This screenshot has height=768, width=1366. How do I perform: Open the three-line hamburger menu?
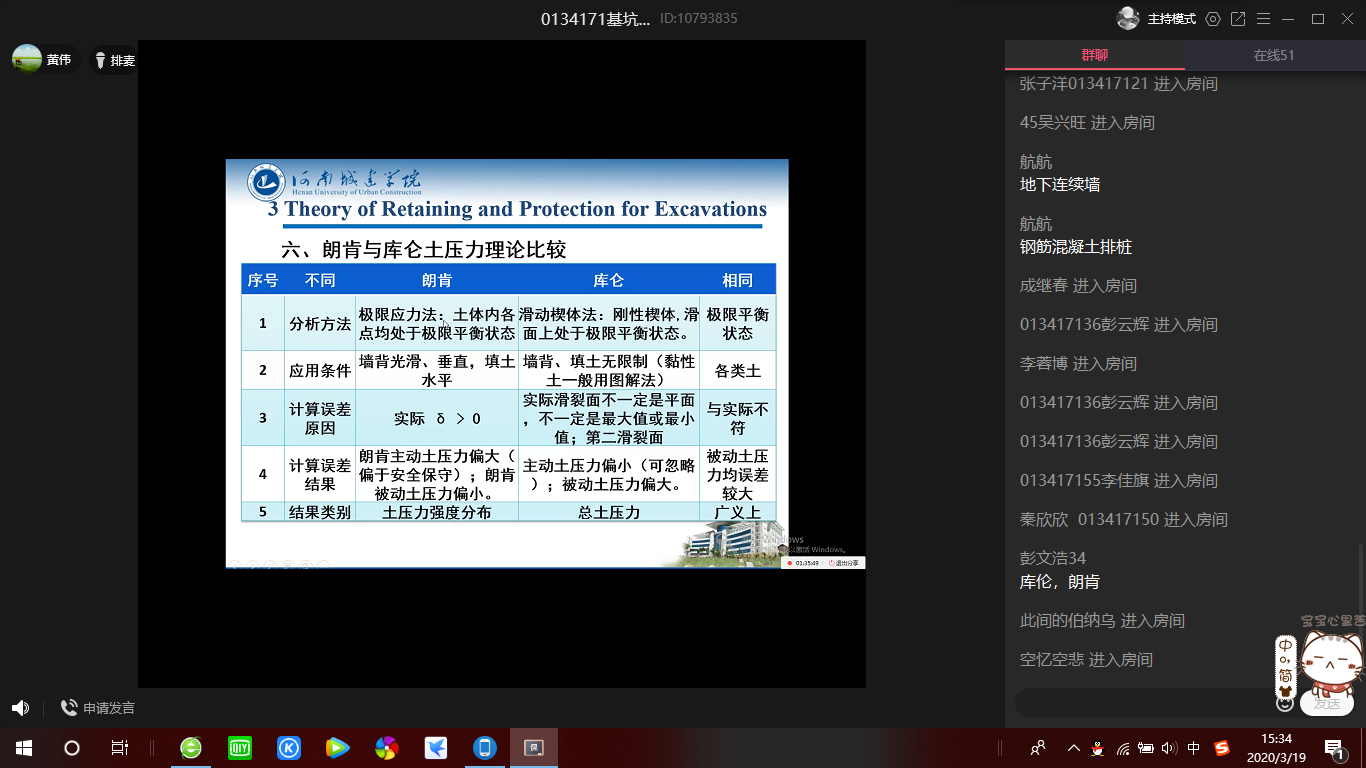tap(1263, 19)
